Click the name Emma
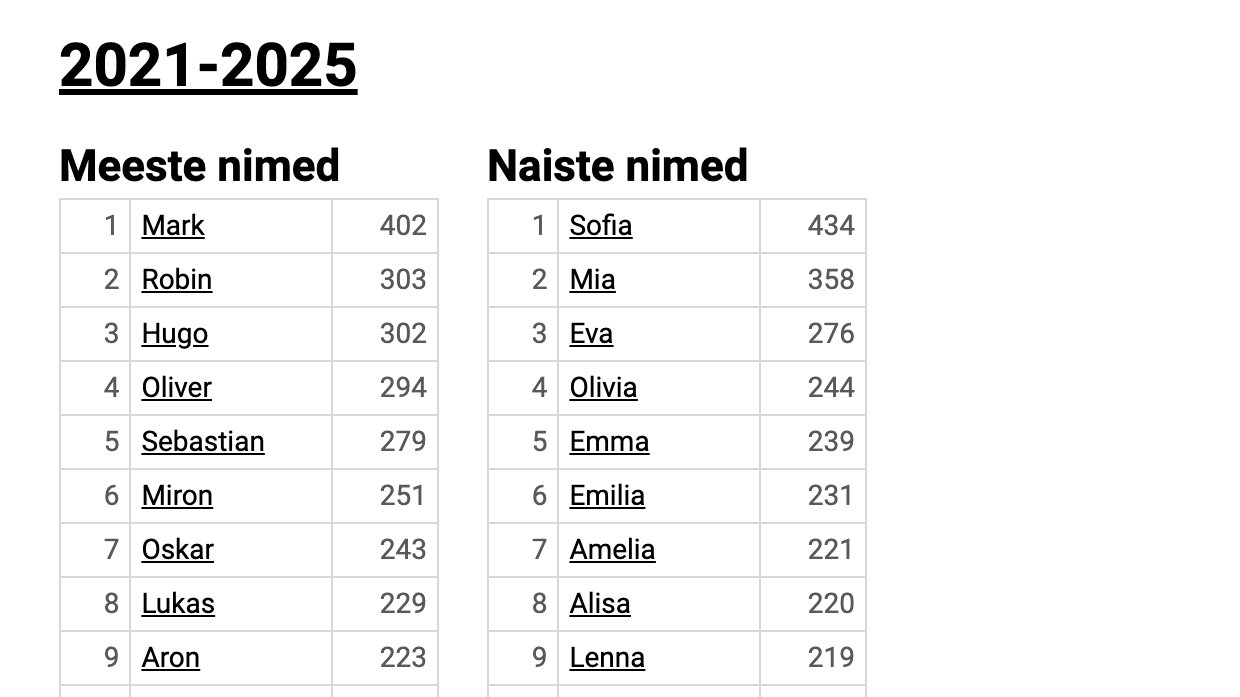Image resolution: width=1240 pixels, height=697 pixels. pyautogui.click(x=609, y=442)
